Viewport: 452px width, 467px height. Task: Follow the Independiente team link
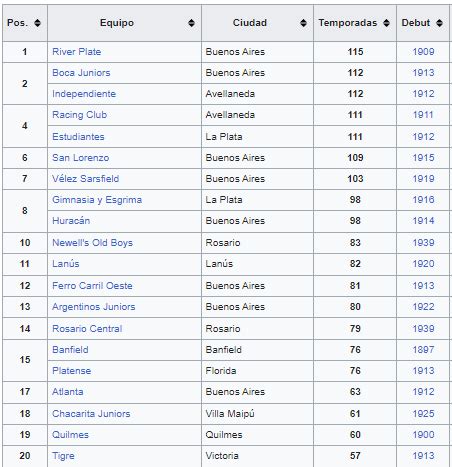tap(84, 94)
